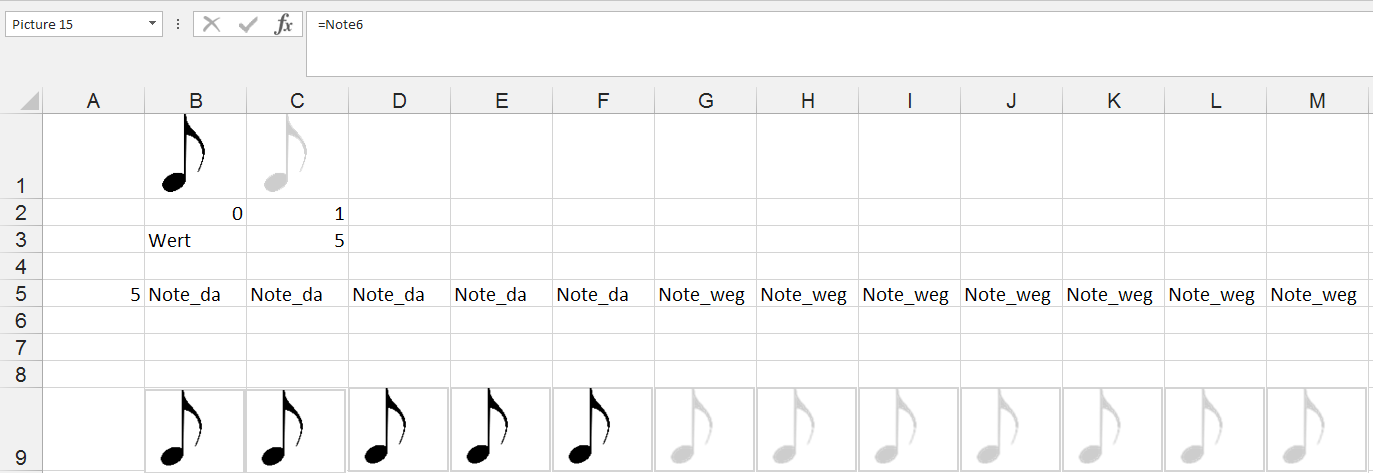This screenshot has height=473, width=1373.
Task: Click cell B3 containing Wert
Action: point(196,241)
